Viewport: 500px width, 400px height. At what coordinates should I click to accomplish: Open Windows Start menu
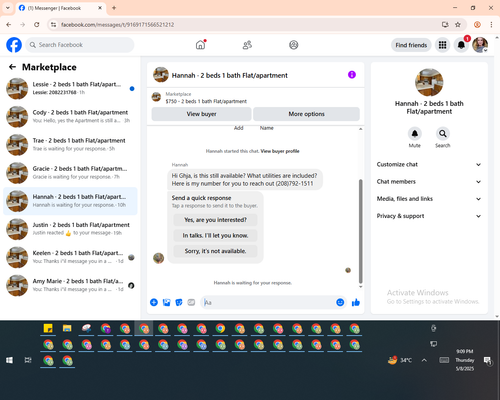[9, 360]
